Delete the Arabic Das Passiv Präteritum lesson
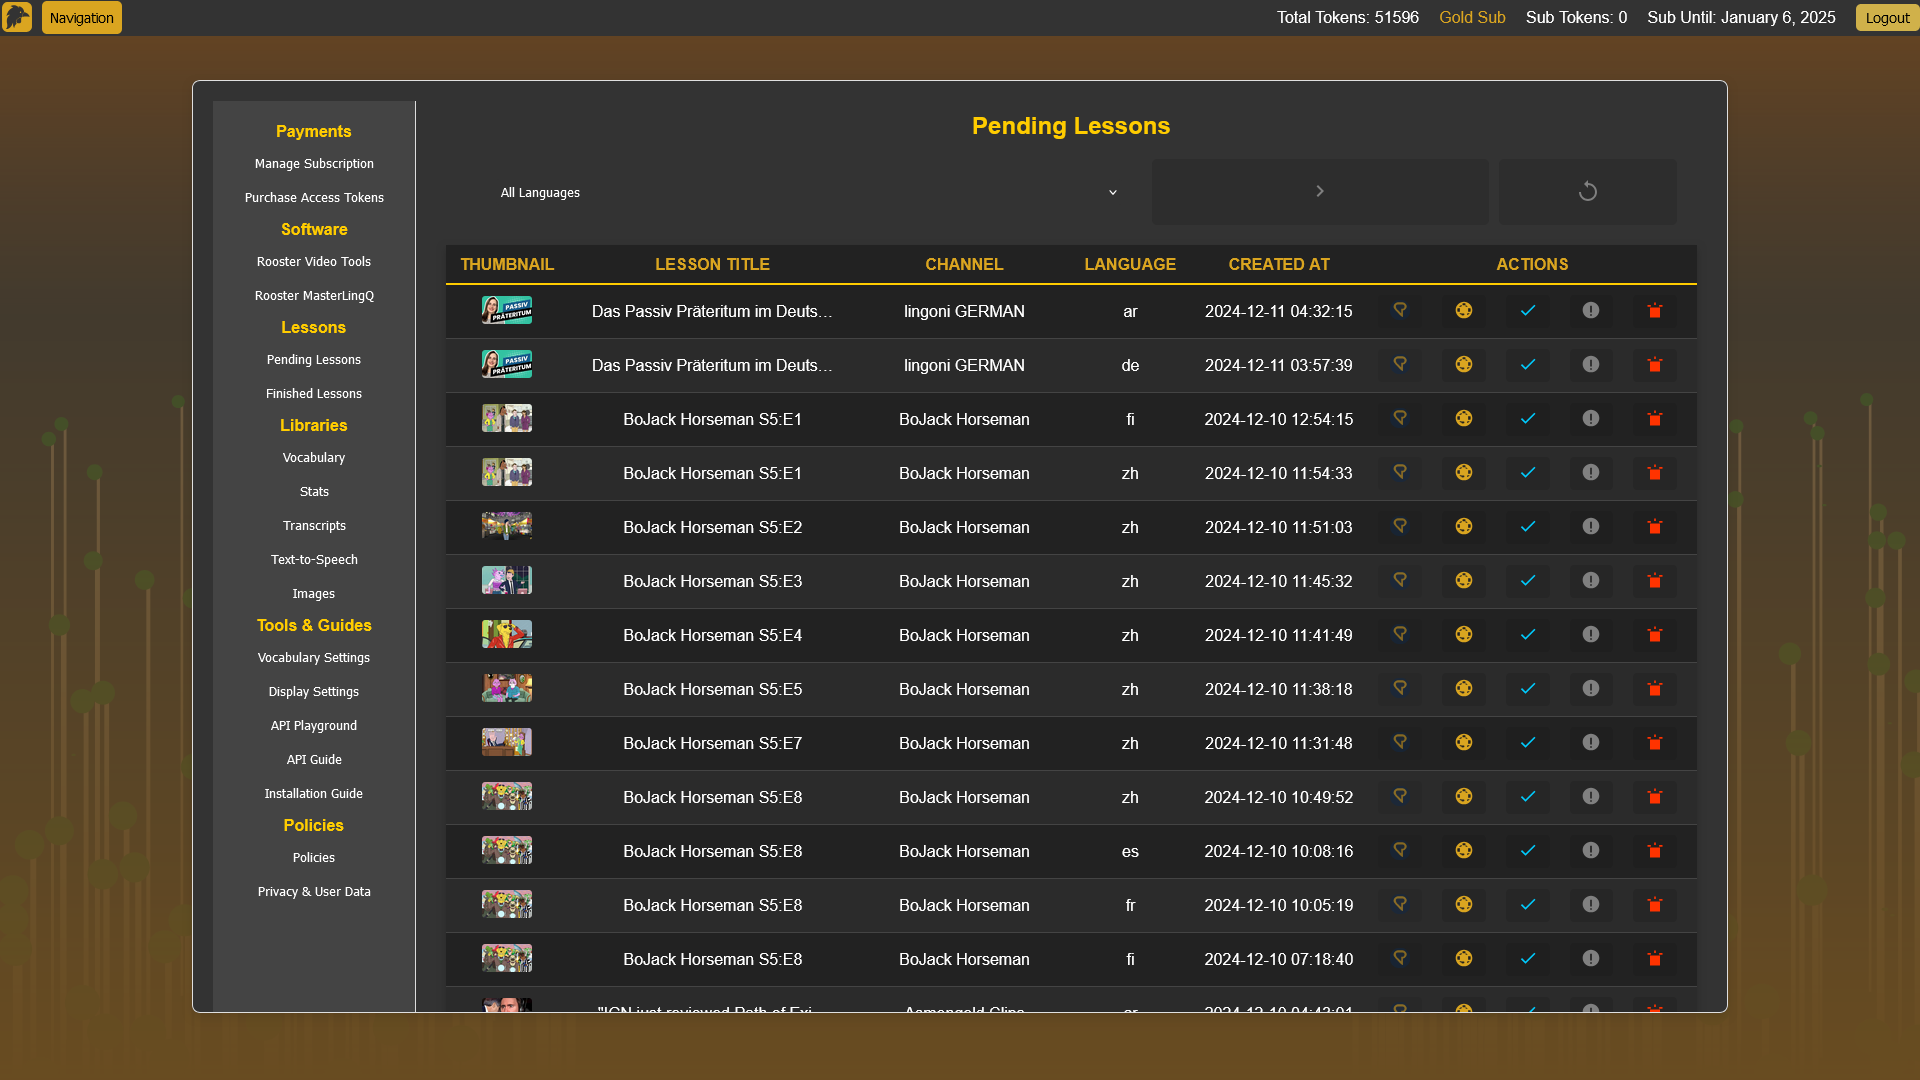Viewport: 1920px width, 1080px height. click(x=1654, y=311)
